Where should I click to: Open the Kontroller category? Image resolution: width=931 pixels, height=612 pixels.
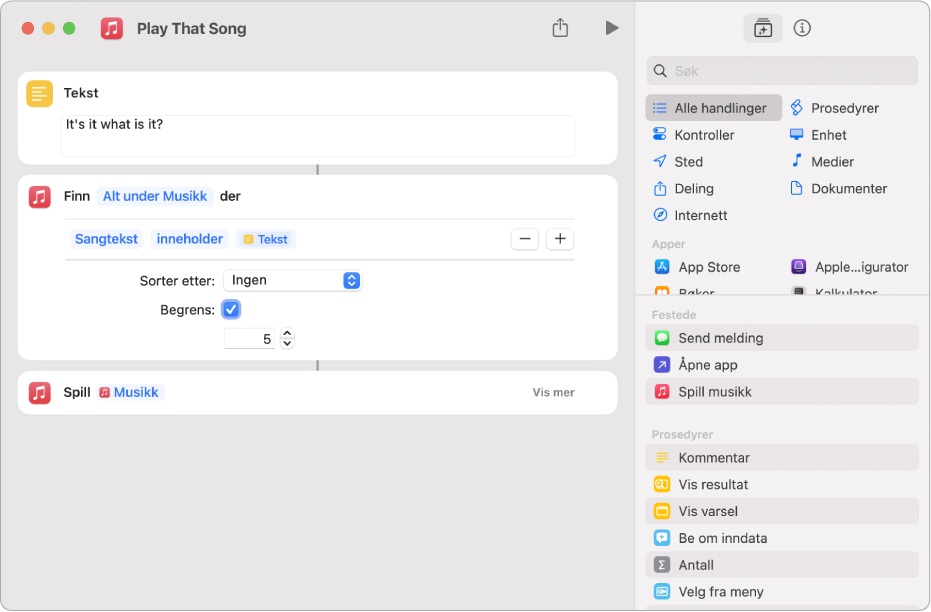click(x=694, y=135)
